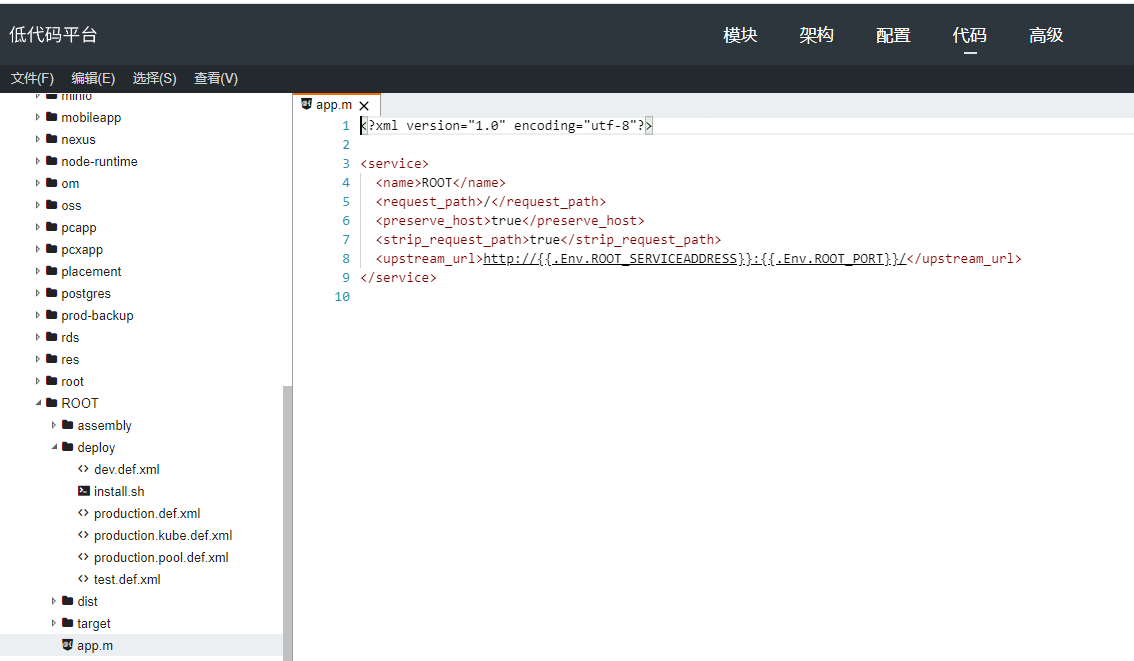Viewport: 1134px width, 661px height.
Task: Expand the assembly folder
Action: 54,425
